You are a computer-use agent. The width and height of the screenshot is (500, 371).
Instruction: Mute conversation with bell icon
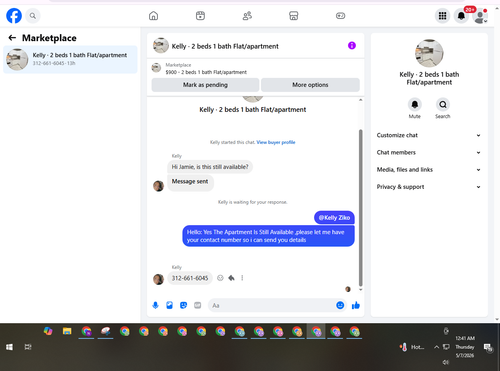(415, 105)
